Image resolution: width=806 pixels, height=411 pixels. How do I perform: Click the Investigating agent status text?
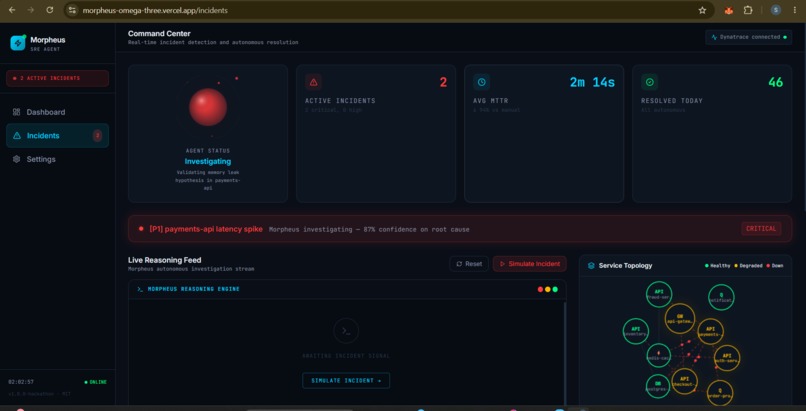pos(208,161)
